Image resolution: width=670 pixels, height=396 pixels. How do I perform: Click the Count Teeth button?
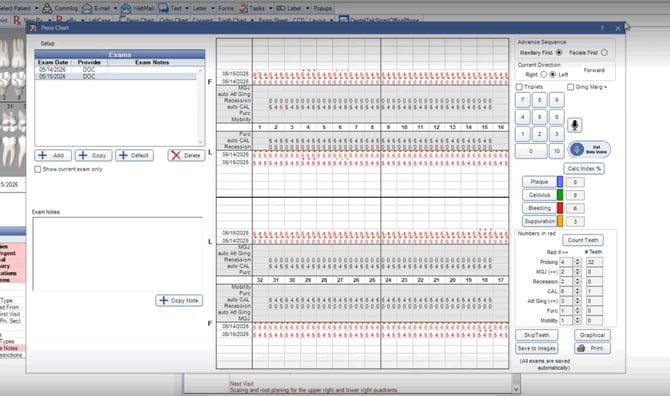[583, 240]
